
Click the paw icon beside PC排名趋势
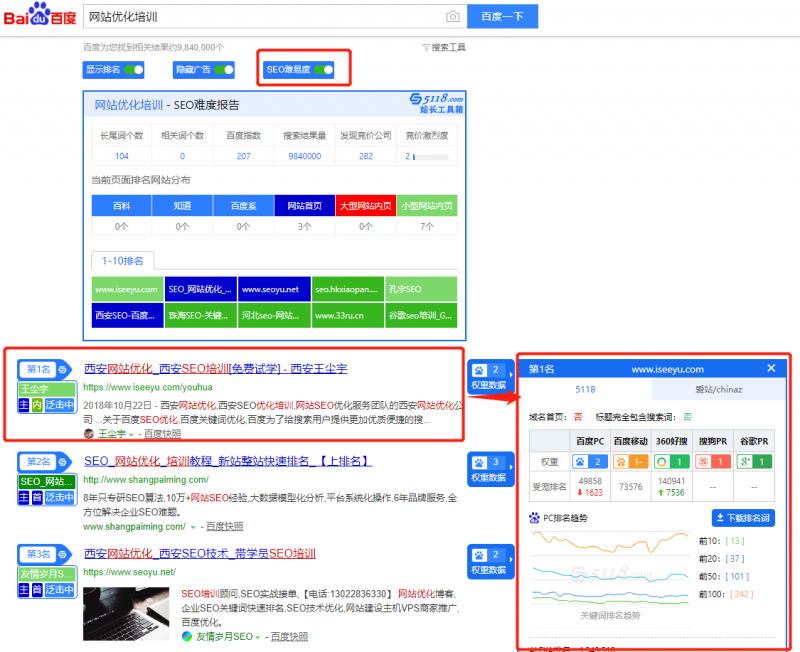pyautogui.click(x=534, y=518)
